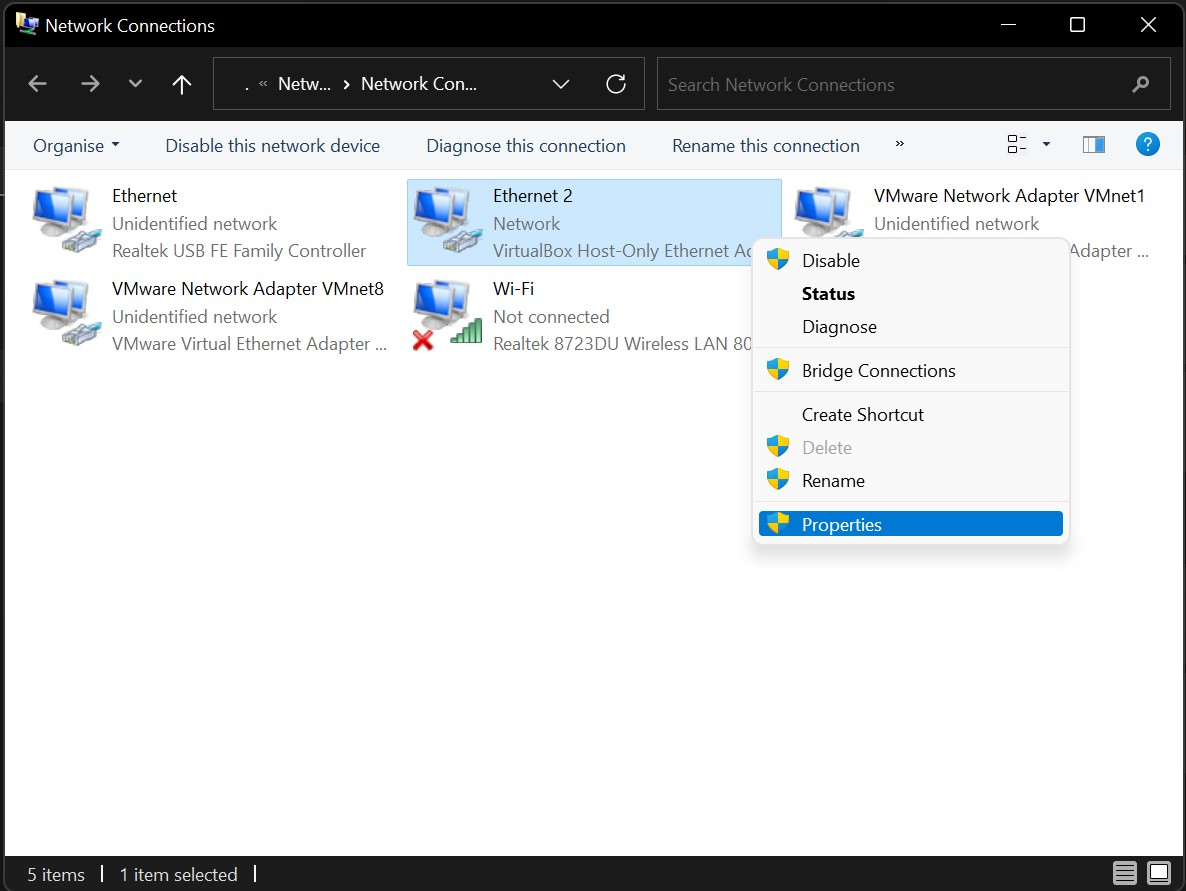Click the VMware Network Adapter VMnet8 name

click(x=248, y=288)
